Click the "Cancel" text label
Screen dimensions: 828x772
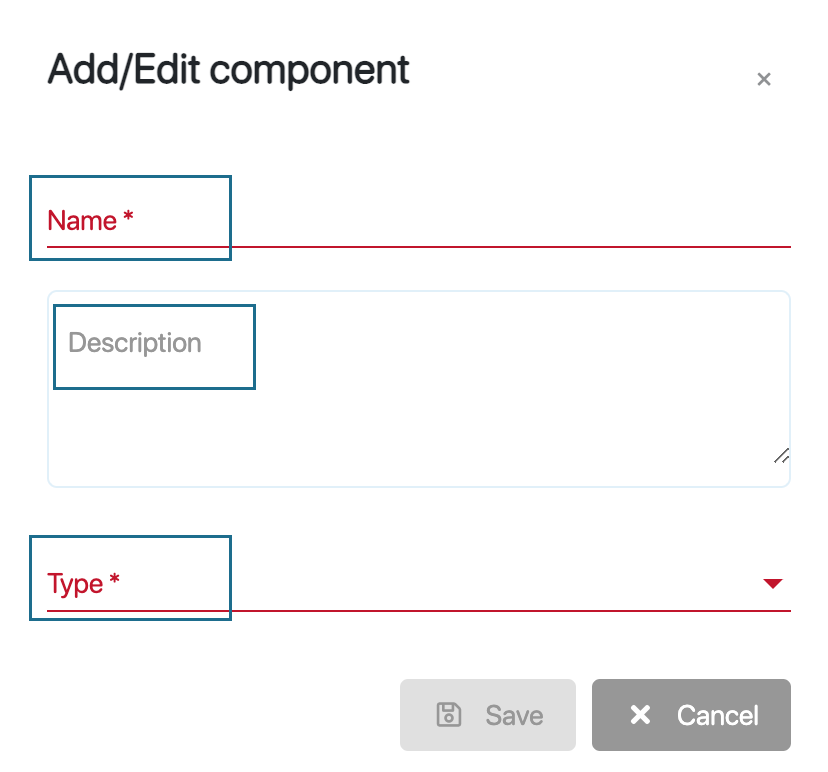(717, 716)
